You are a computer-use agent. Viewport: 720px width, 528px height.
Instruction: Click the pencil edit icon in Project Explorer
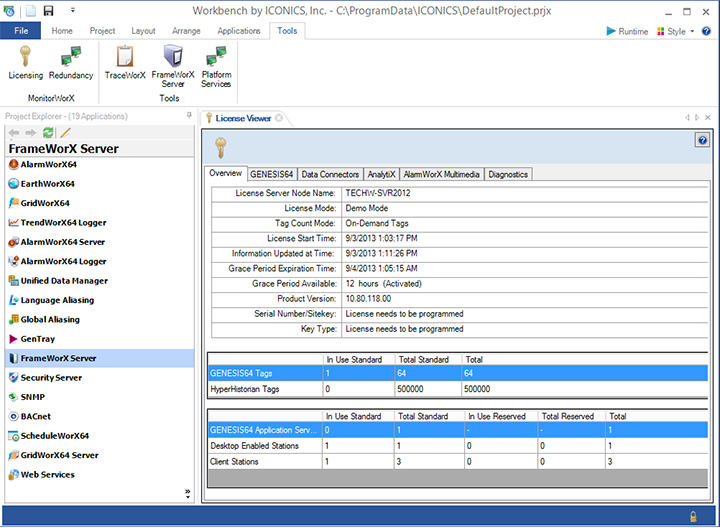65,133
